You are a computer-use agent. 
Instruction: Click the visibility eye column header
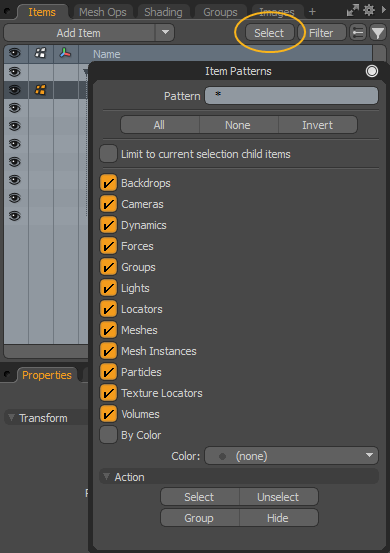pyautogui.click(x=15, y=54)
